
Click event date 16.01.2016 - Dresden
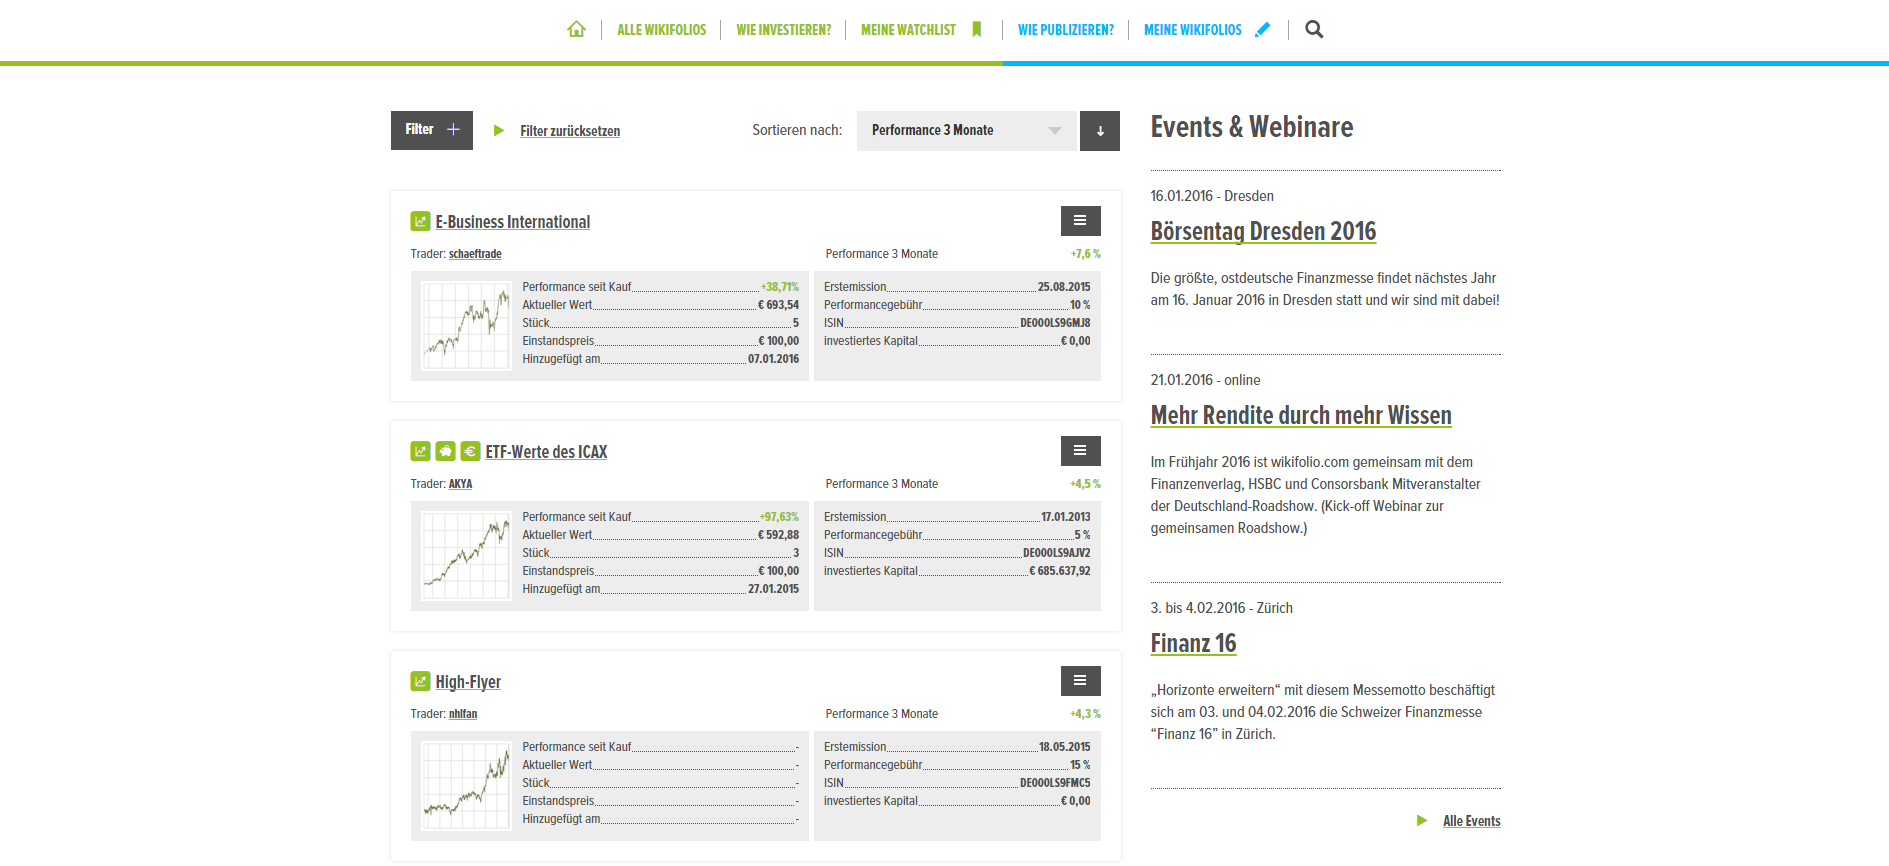point(1212,196)
